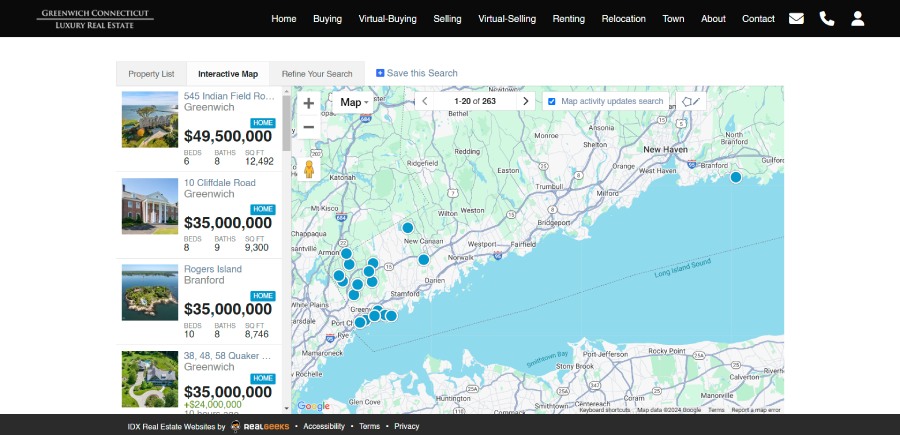Screen dimensions: 900x435
Task: Click the Quaker listing aerial photo thumbnail
Action: (150, 379)
